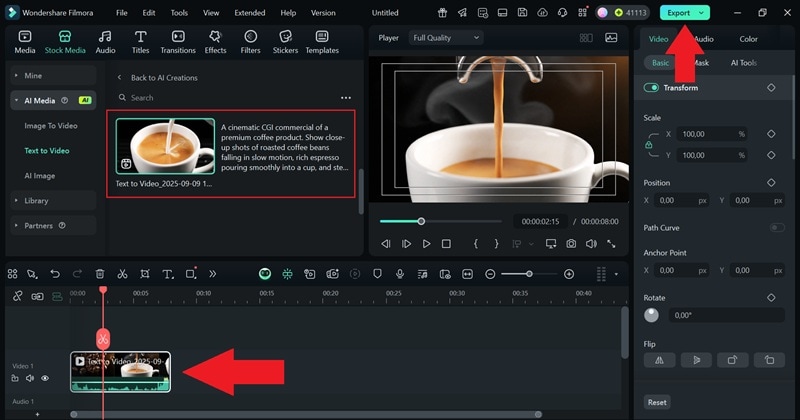Show more timeline tools via double chevron
800x420 pixels.
(212, 274)
